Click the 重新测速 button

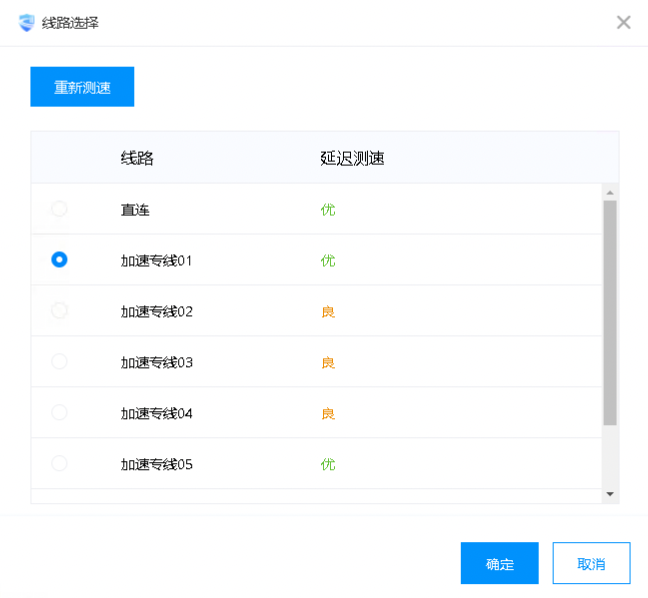(x=82, y=87)
